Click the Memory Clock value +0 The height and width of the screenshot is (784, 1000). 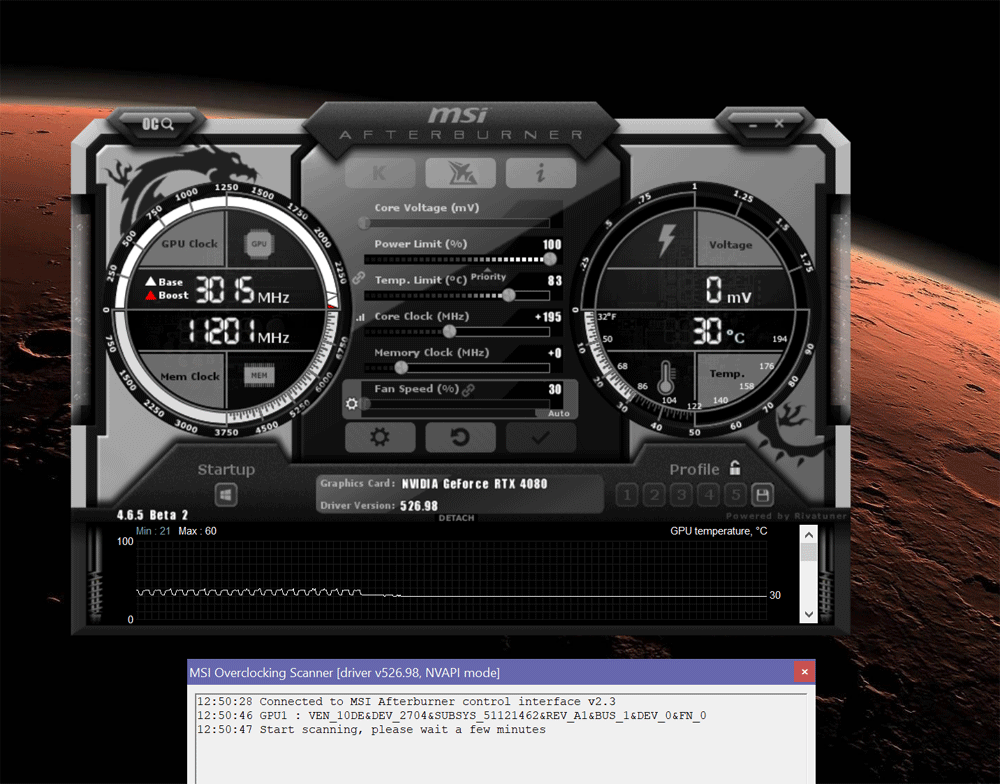(555, 353)
